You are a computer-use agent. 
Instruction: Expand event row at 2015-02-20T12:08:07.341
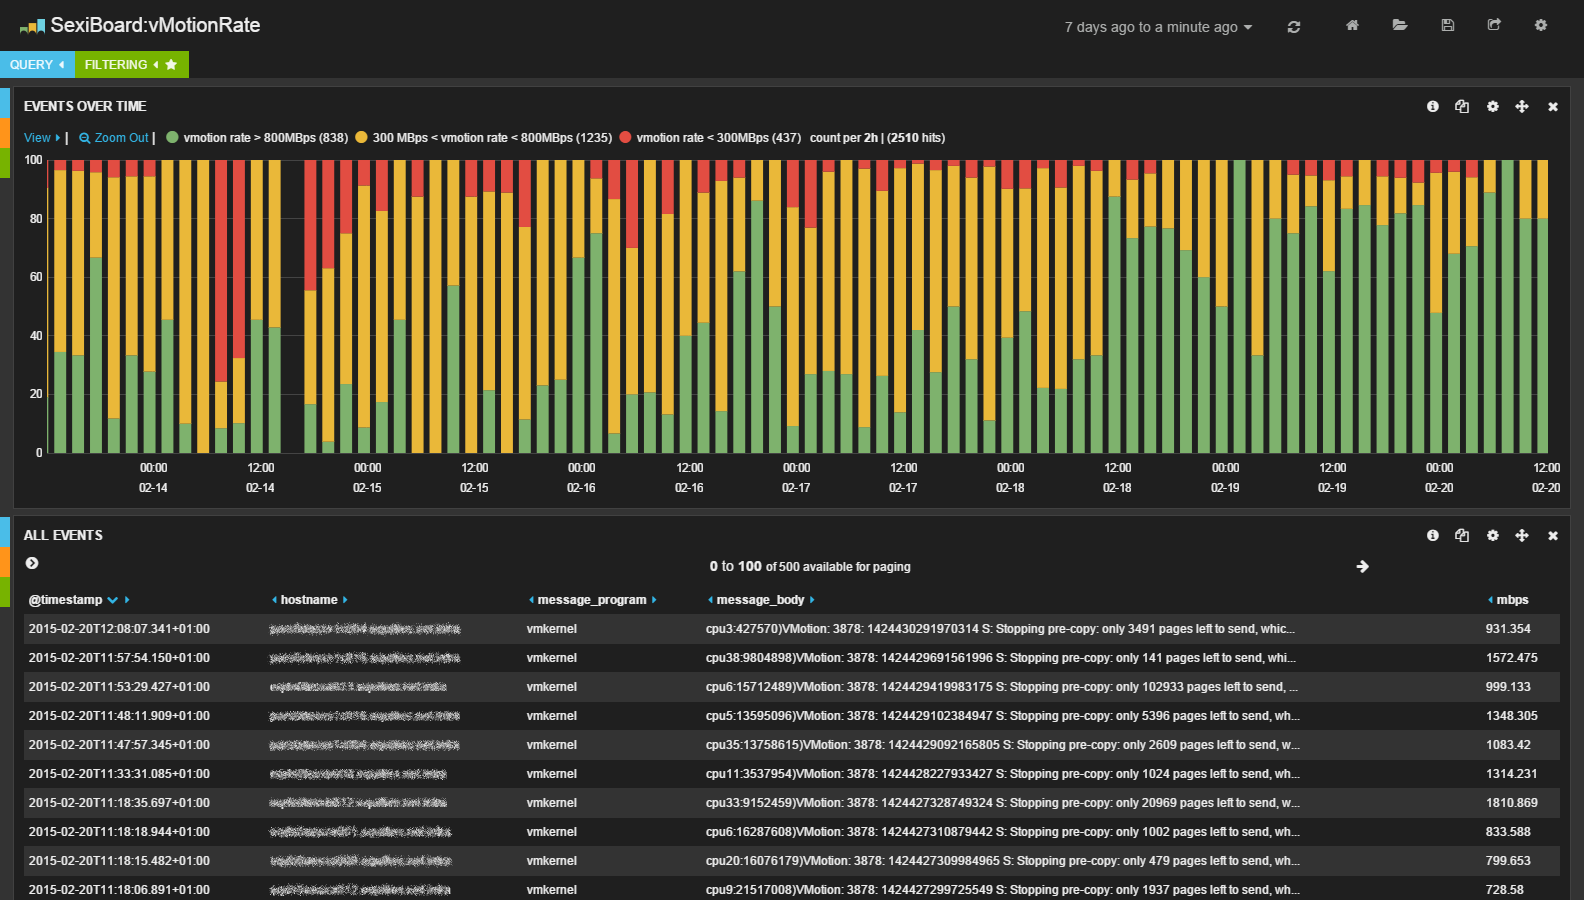(791, 629)
